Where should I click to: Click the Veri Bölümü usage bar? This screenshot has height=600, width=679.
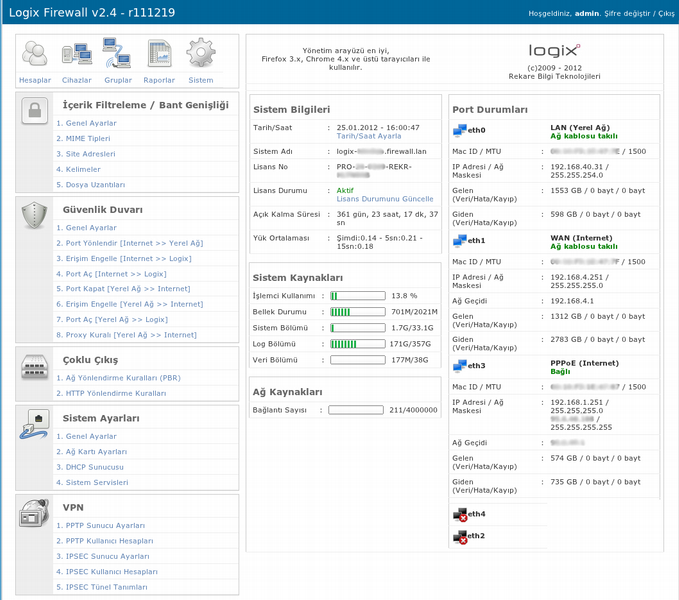click(x=358, y=360)
